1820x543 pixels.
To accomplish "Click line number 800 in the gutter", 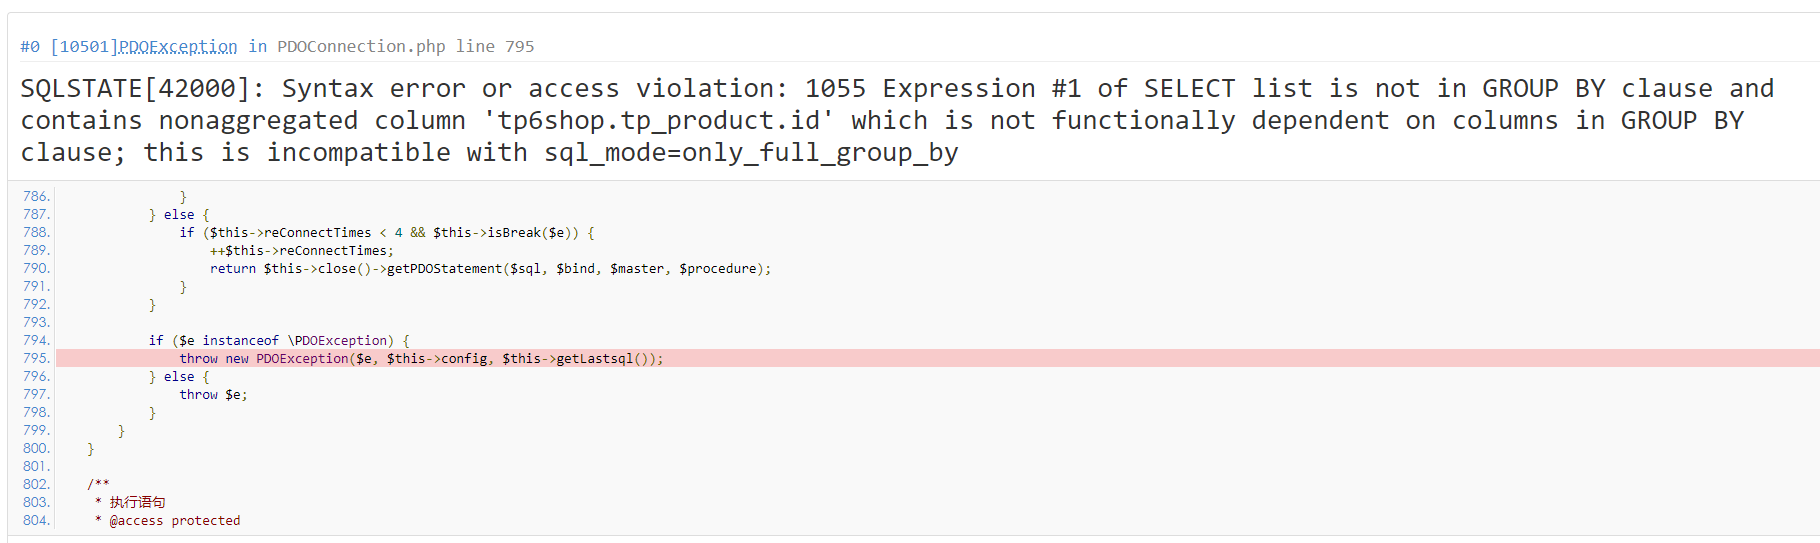I will (x=36, y=448).
